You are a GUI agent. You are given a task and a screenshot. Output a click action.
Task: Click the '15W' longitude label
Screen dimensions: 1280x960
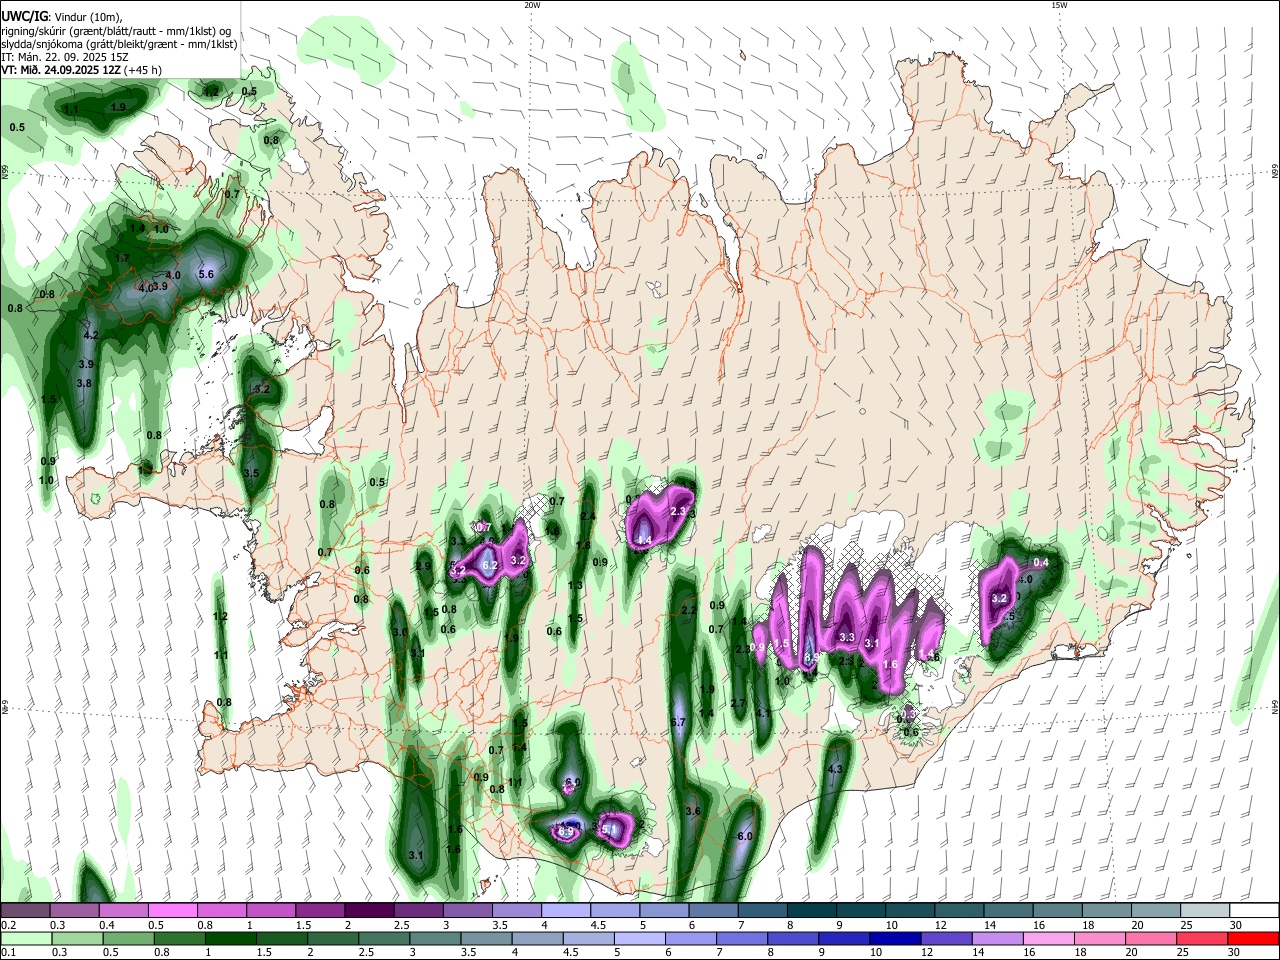(x=1058, y=5)
